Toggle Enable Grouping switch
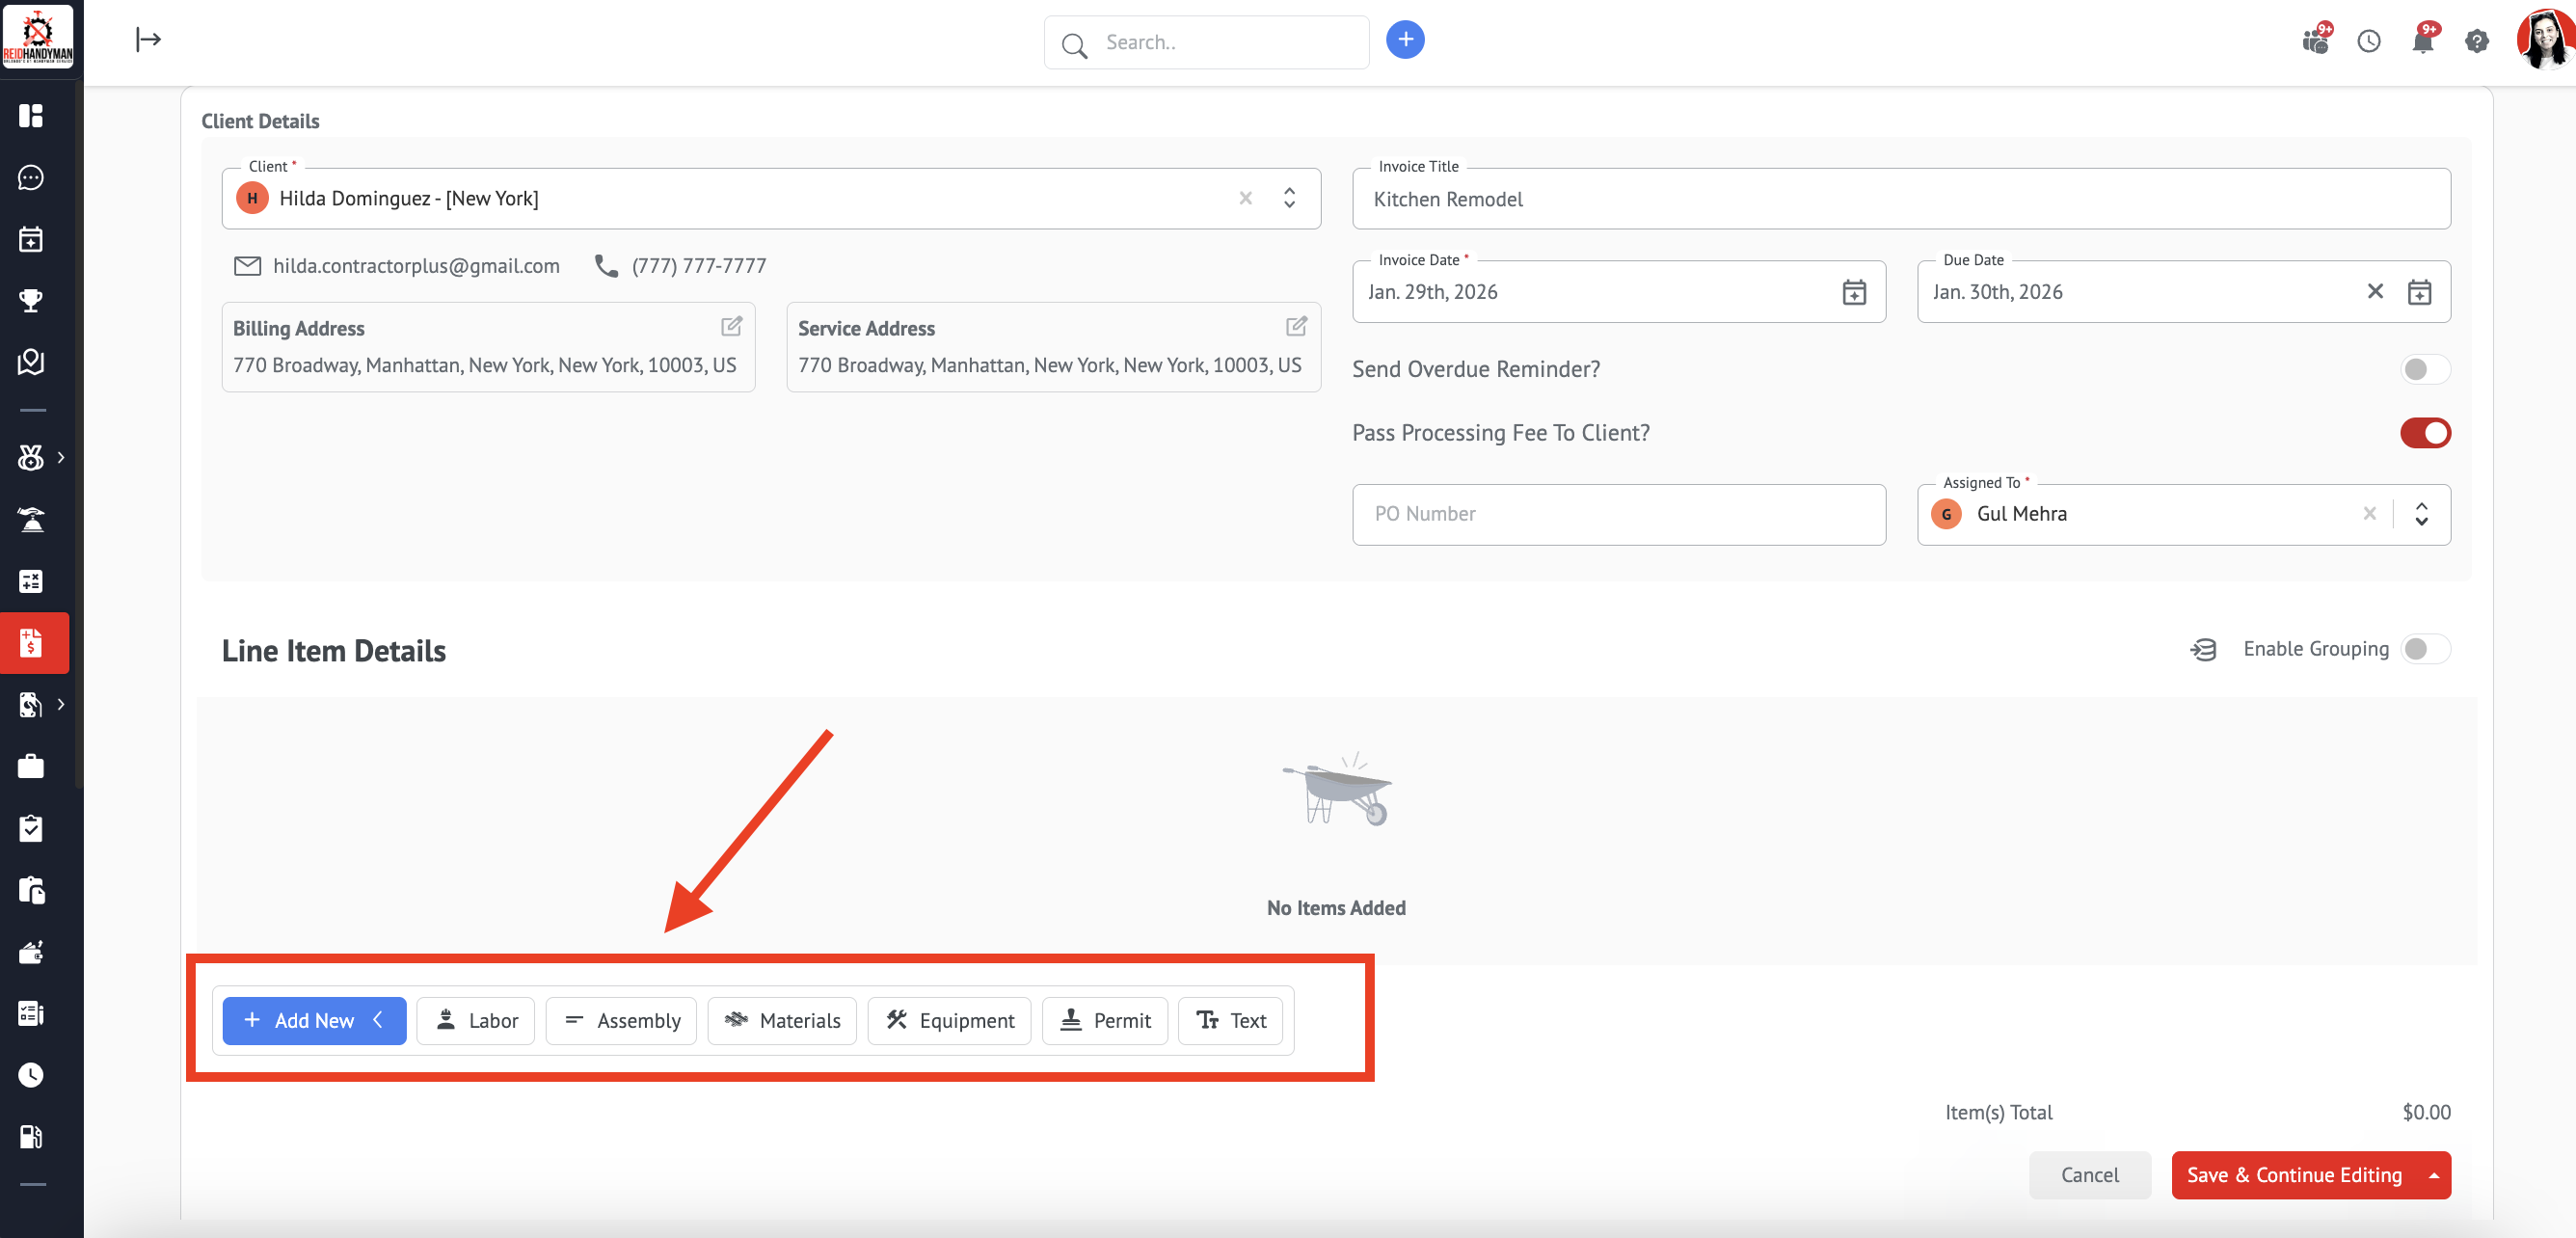This screenshot has width=2576, height=1238. pyautogui.click(x=2424, y=649)
